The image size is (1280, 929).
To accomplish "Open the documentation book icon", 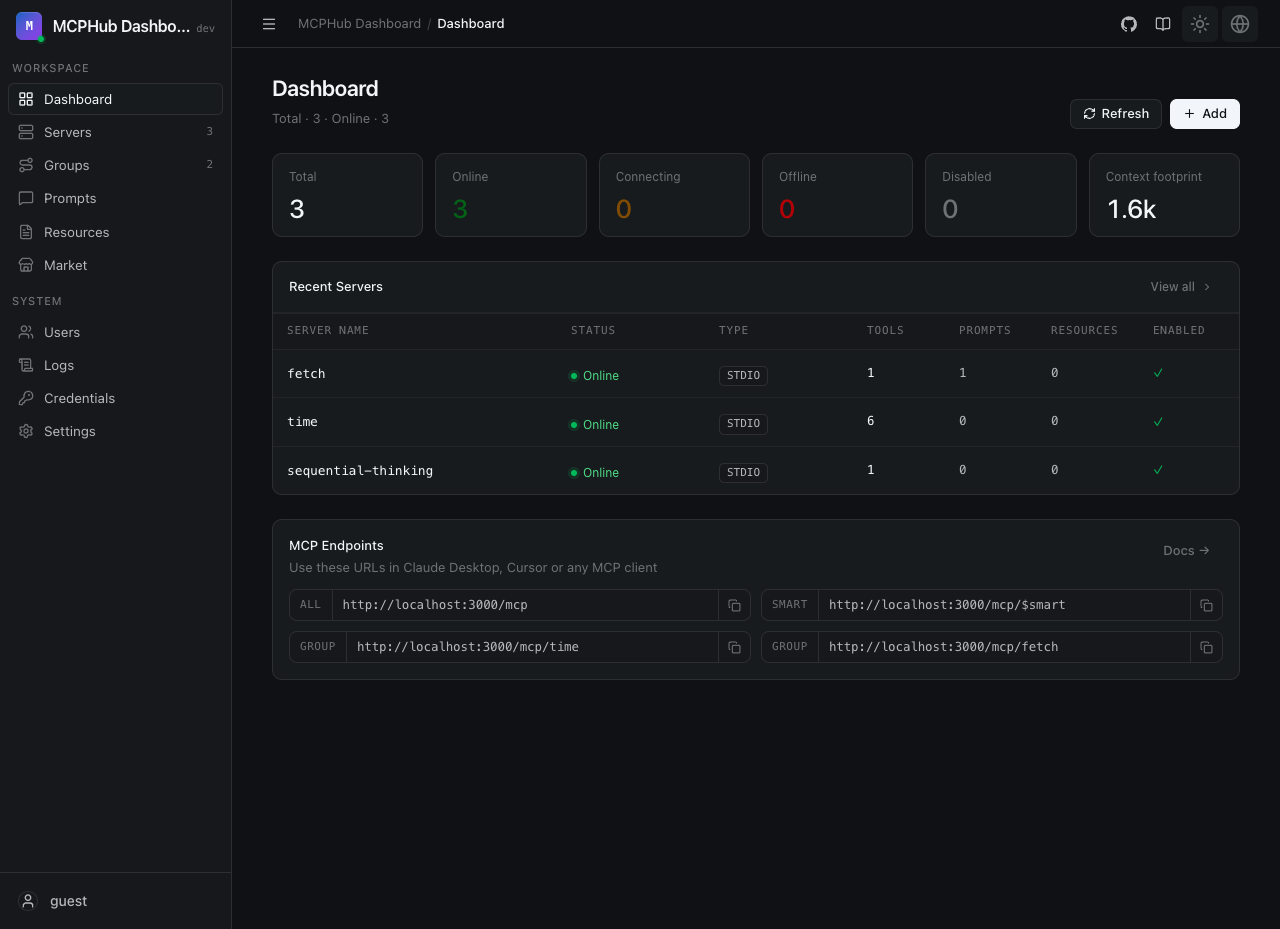I will point(1163,24).
